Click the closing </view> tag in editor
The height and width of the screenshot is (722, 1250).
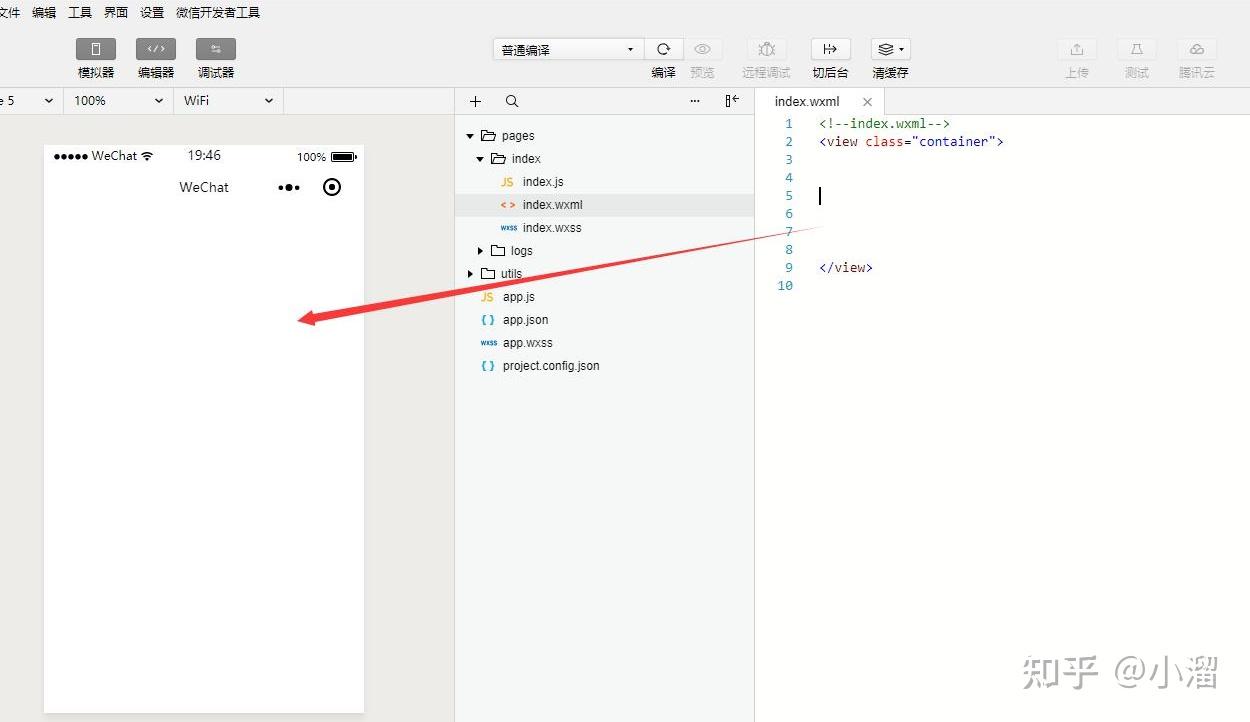click(846, 268)
